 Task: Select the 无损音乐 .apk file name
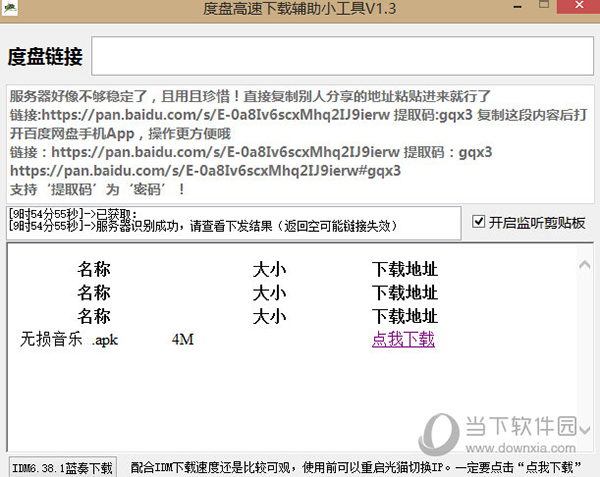69,339
